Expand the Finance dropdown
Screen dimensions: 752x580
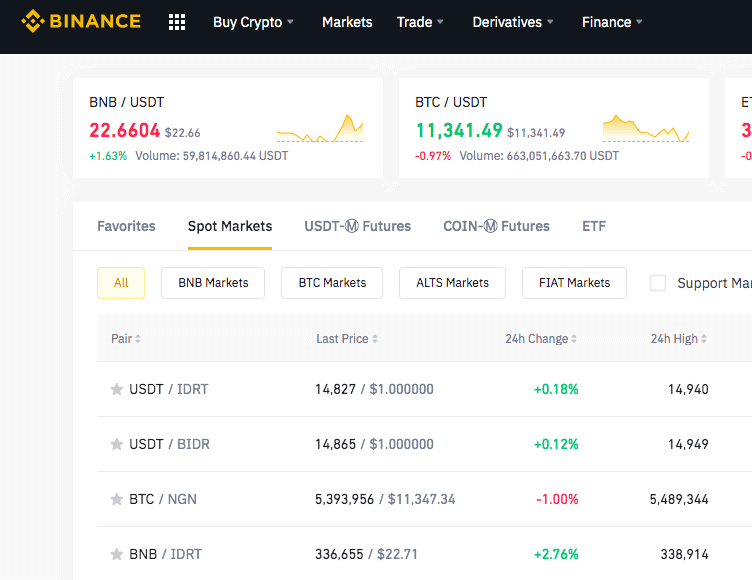[x=612, y=22]
